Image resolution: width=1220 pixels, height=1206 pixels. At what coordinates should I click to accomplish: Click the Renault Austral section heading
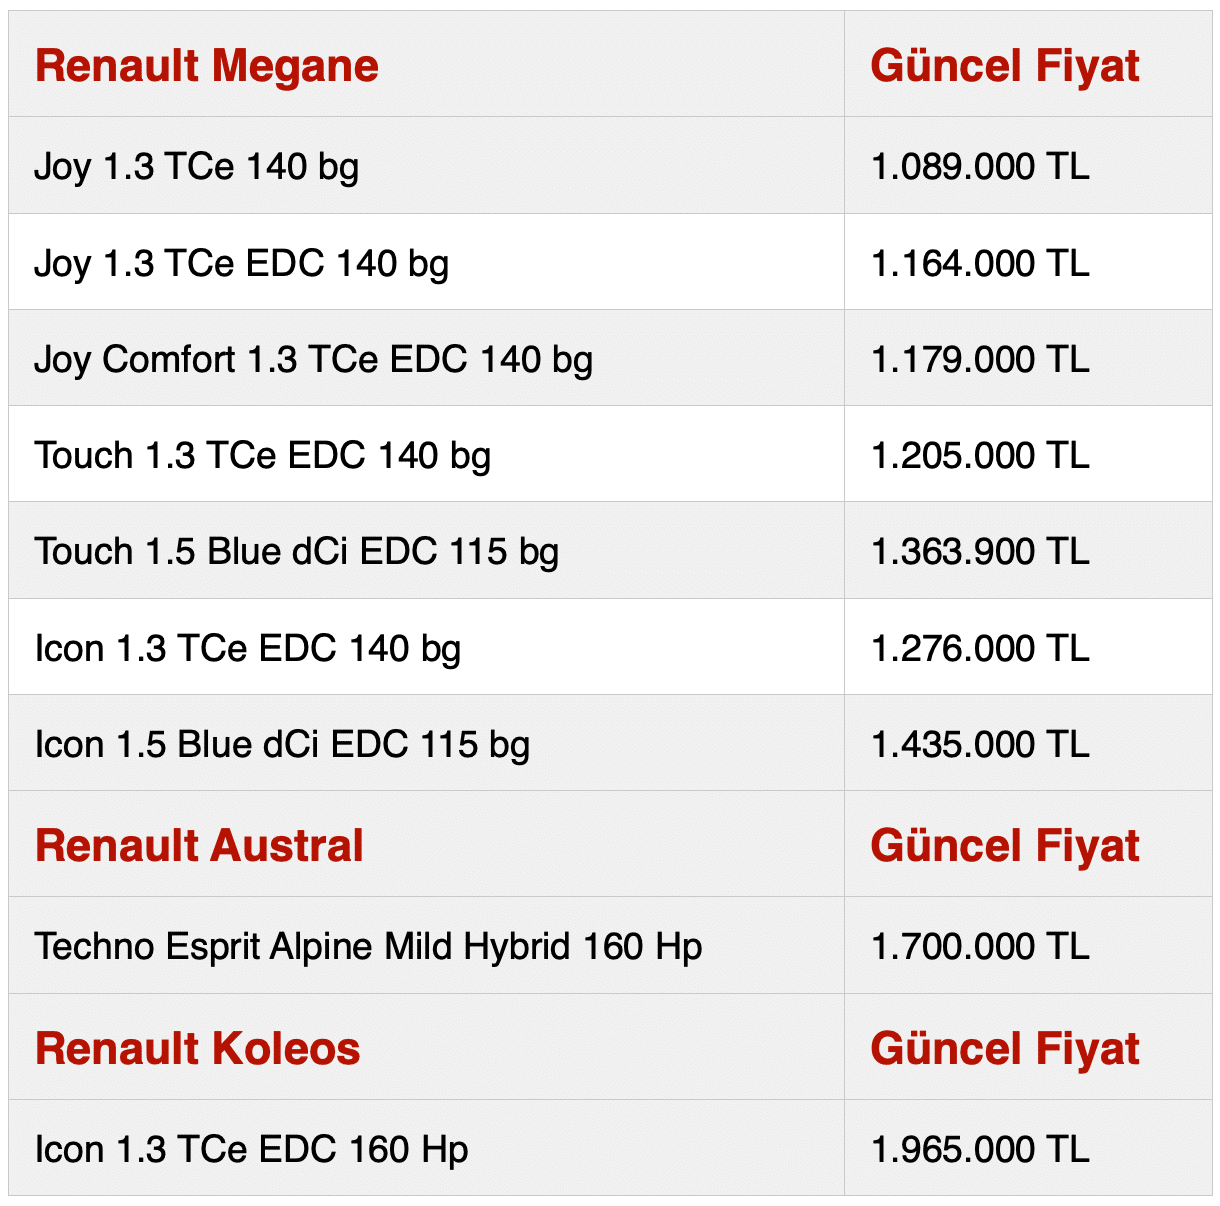pyautogui.click(x=199, y=846)
